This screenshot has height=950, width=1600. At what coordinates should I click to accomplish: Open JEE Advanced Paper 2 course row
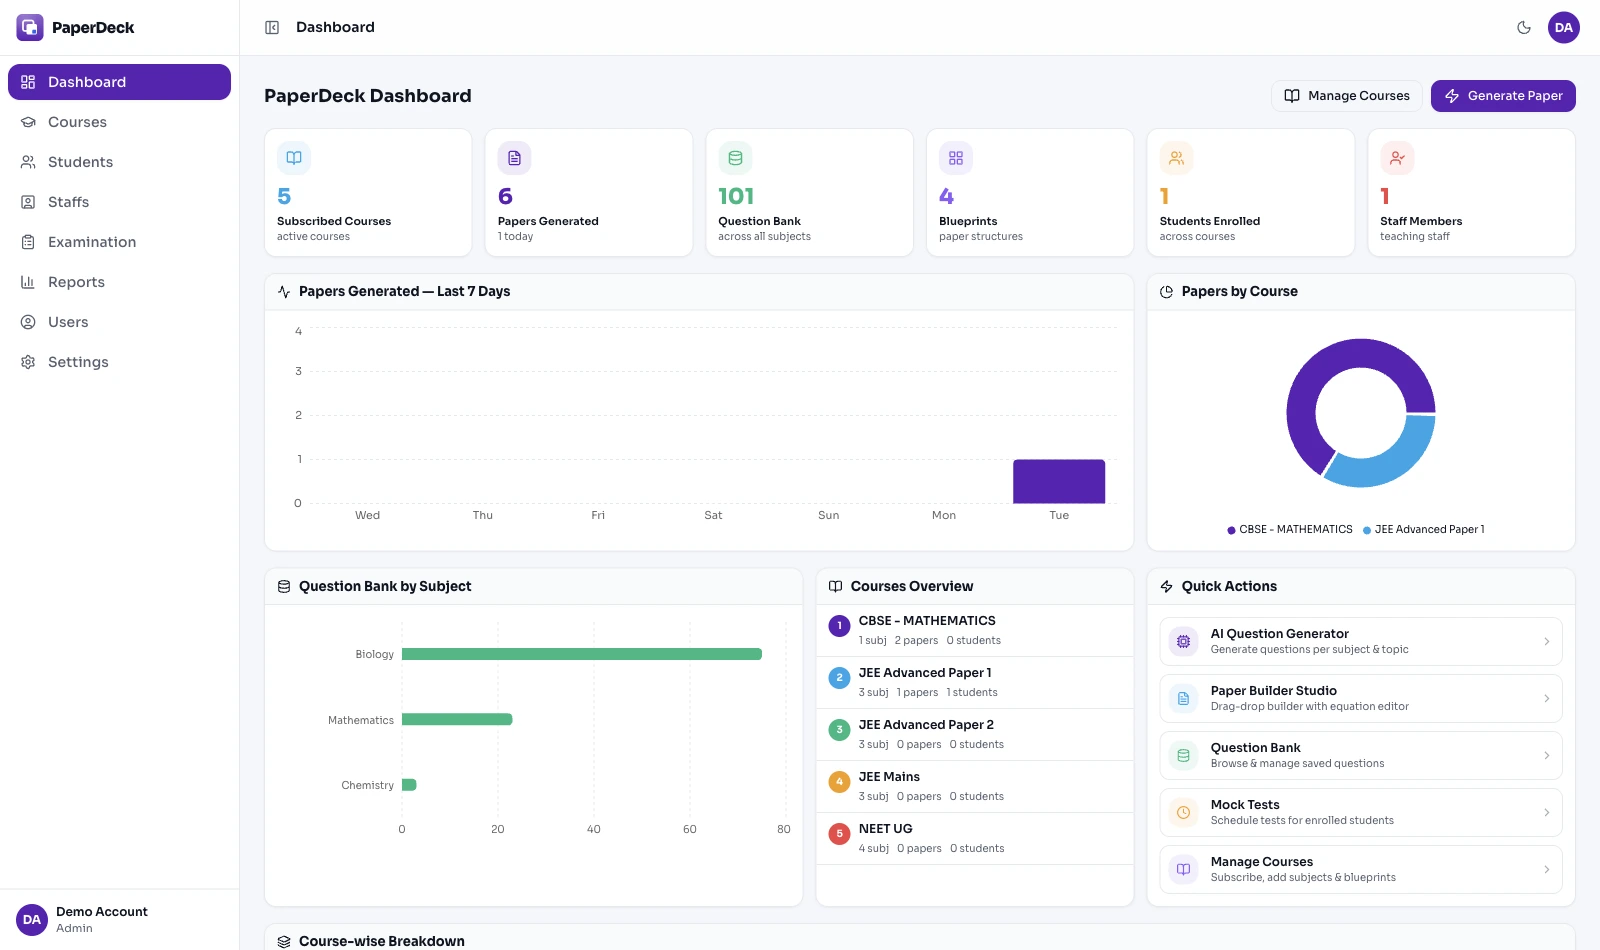click(975, 734)
